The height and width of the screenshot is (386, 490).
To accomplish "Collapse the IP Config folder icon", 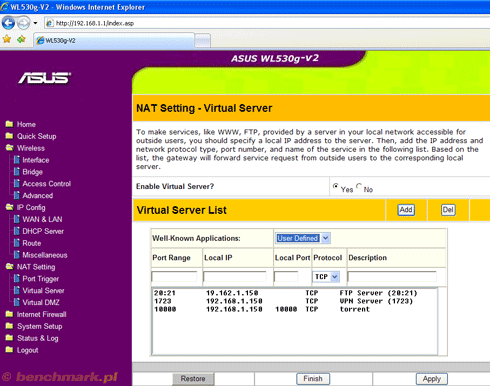I will [x=9, y=207].
